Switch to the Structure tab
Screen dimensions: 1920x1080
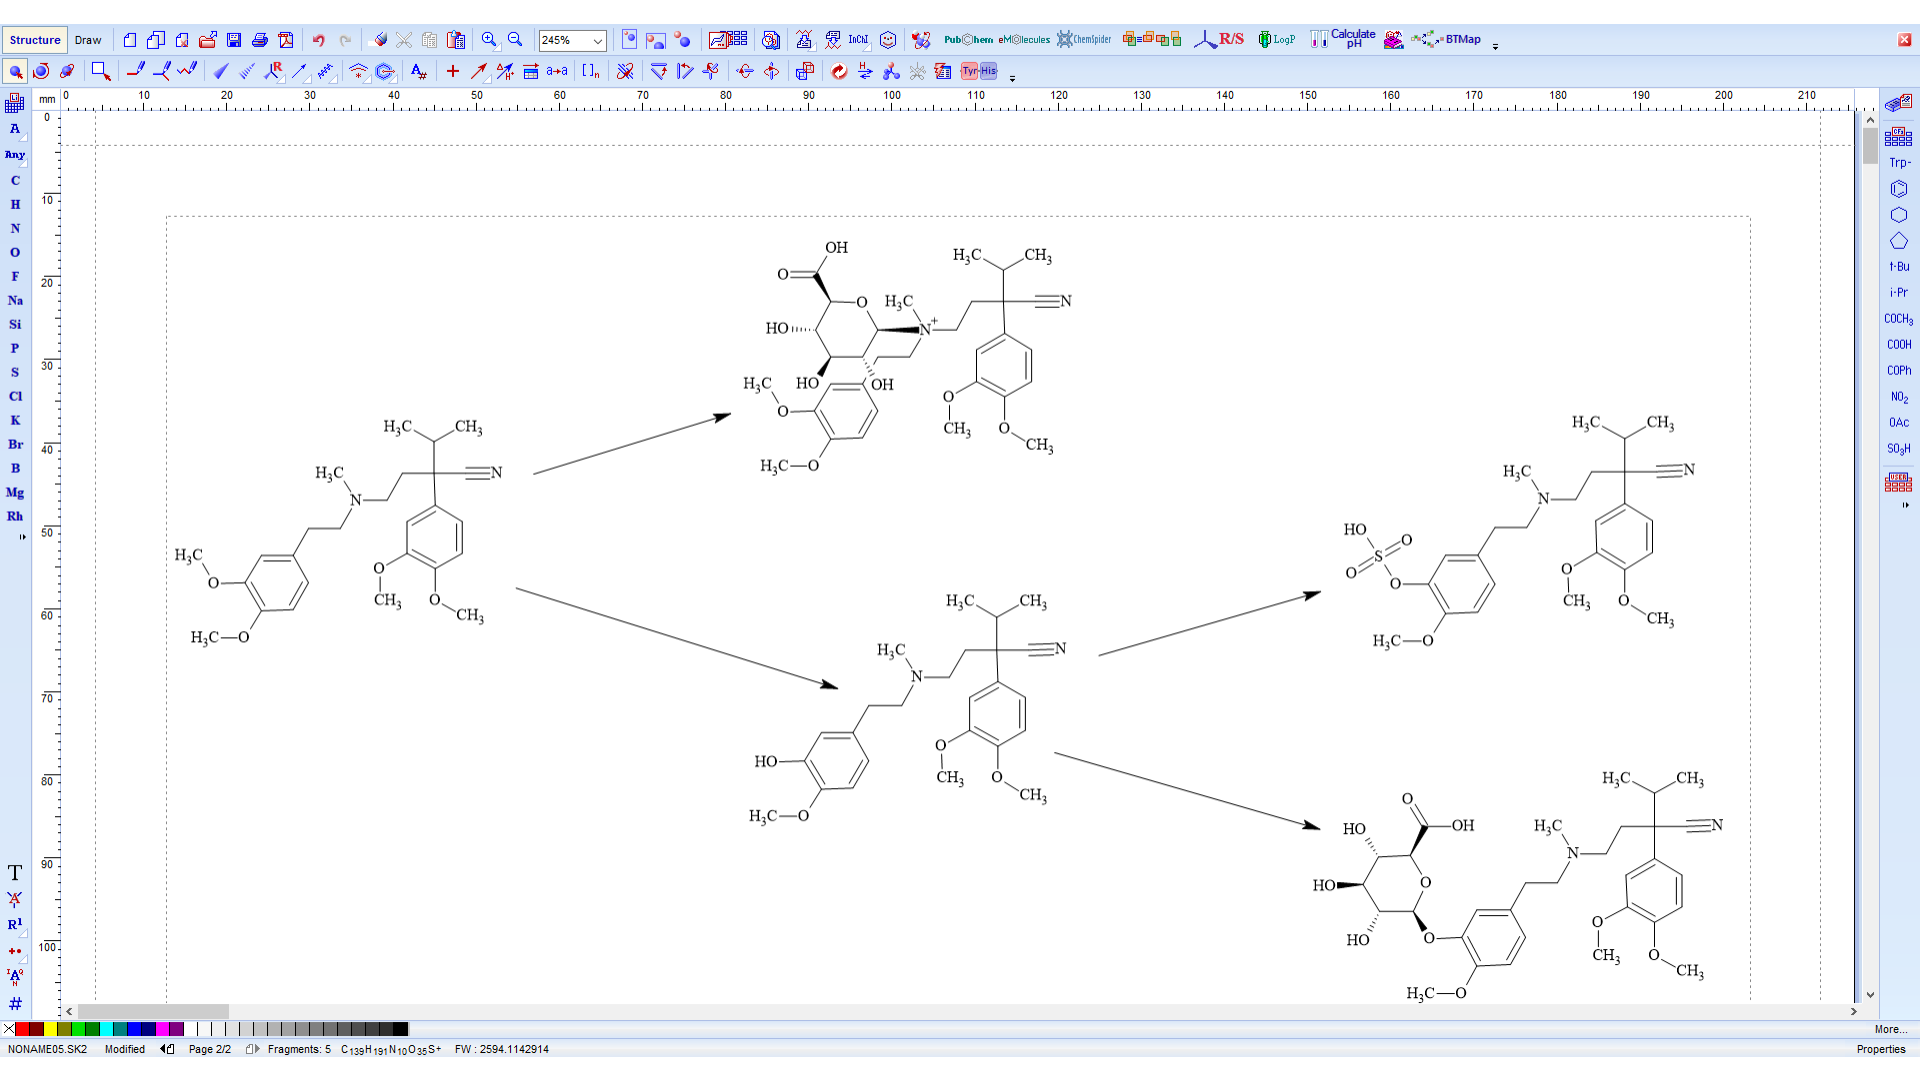click(34, 39)
